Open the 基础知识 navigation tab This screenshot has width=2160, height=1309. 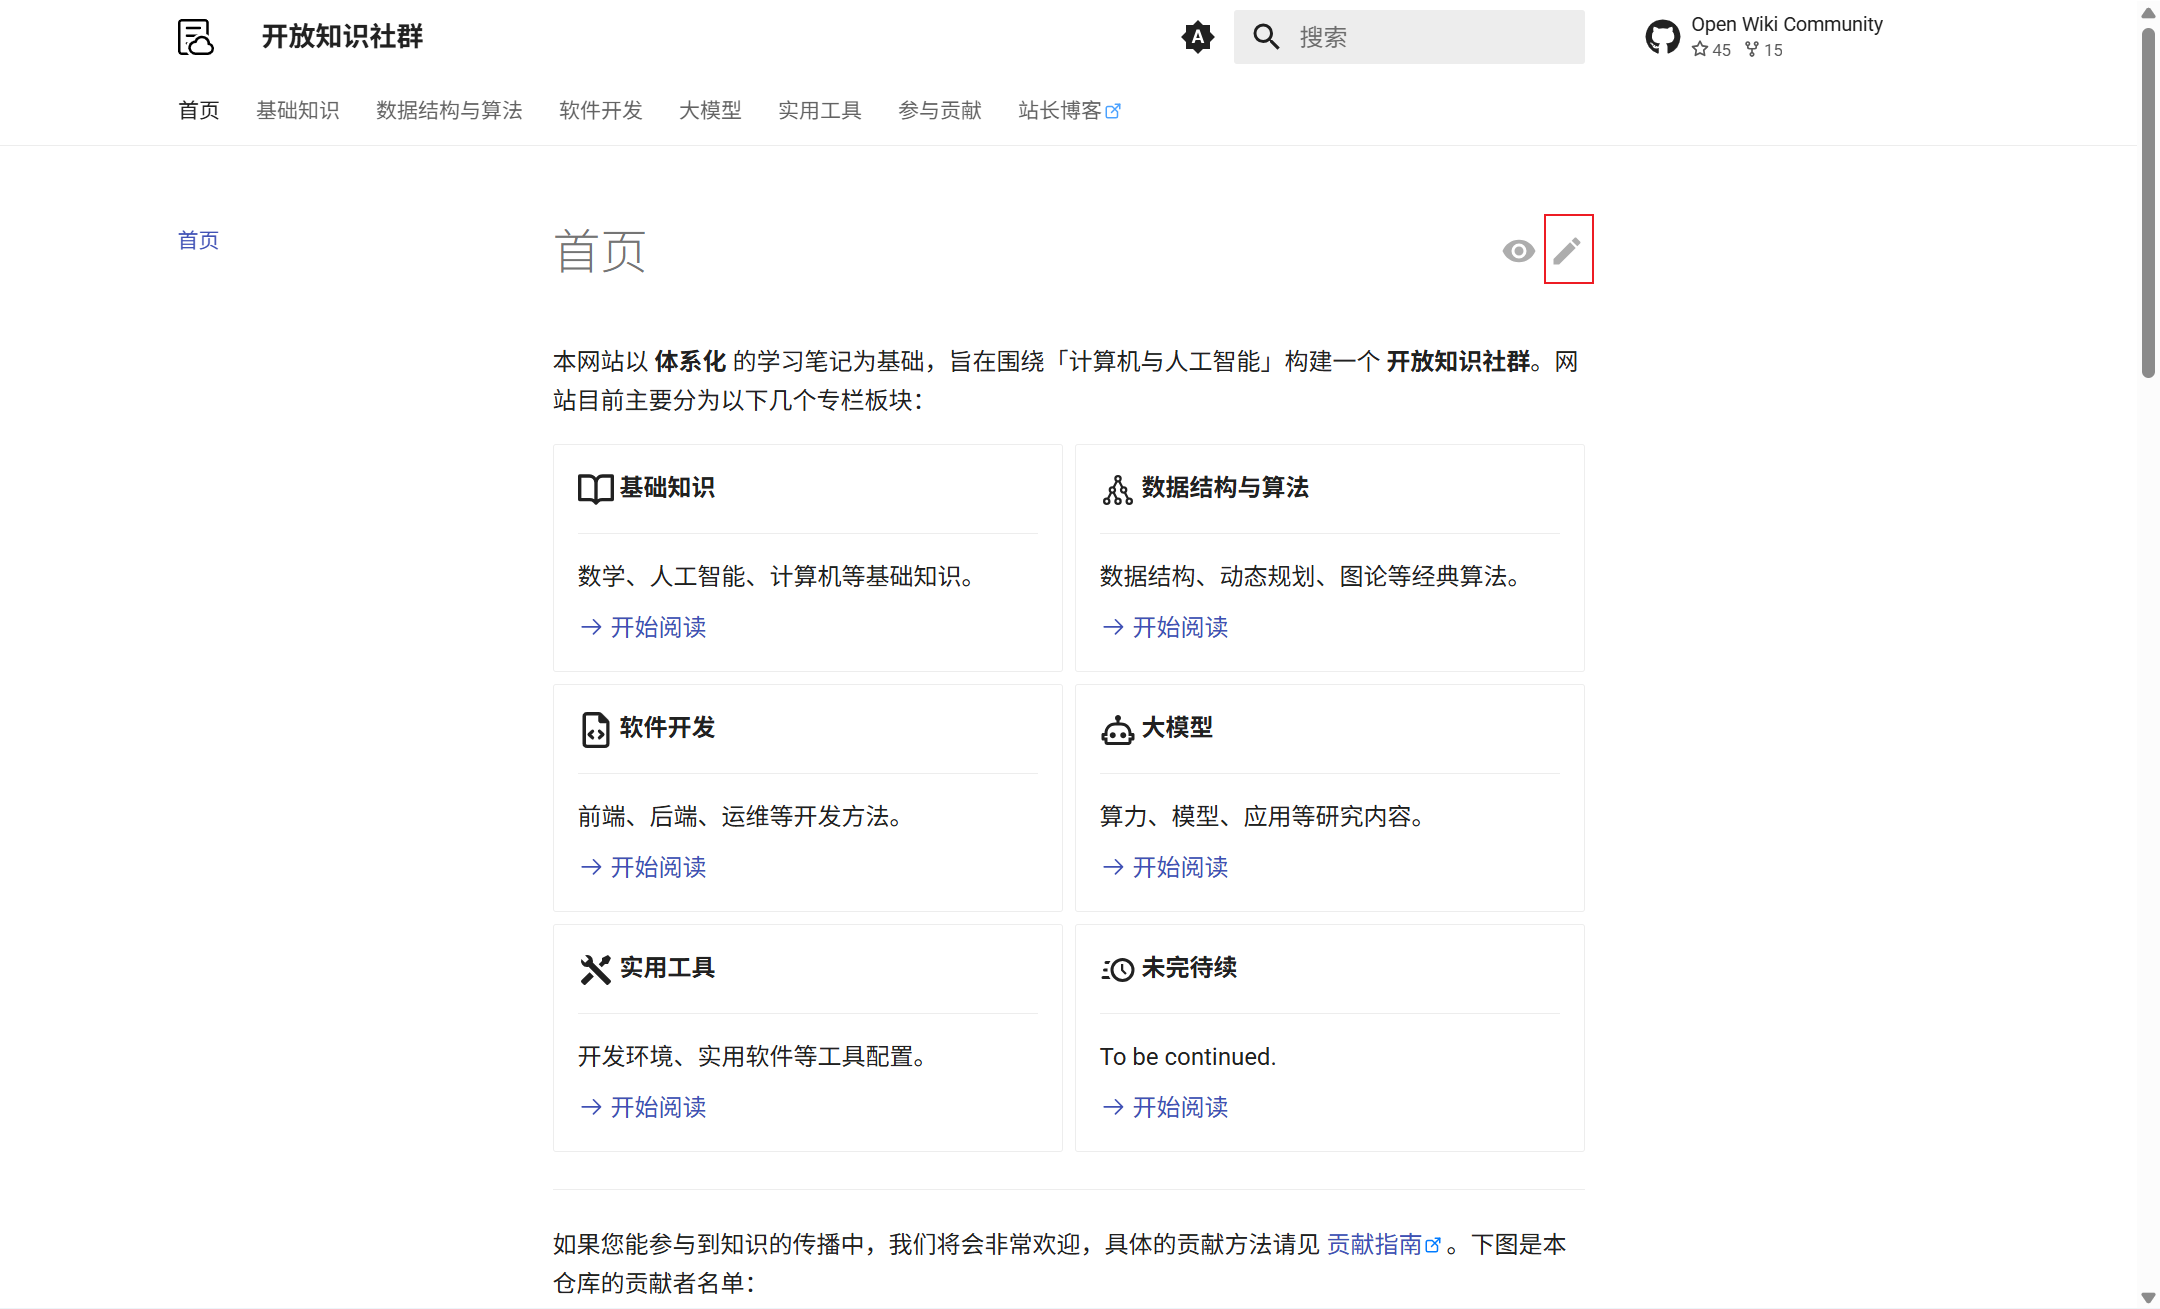[x=297, y=110]
